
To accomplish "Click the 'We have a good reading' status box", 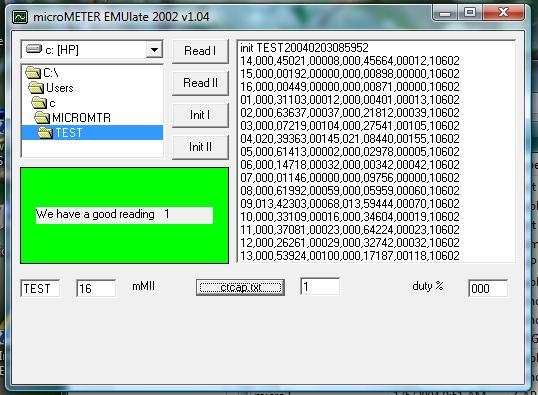I will pyautogui.click(x=124, y=215).
